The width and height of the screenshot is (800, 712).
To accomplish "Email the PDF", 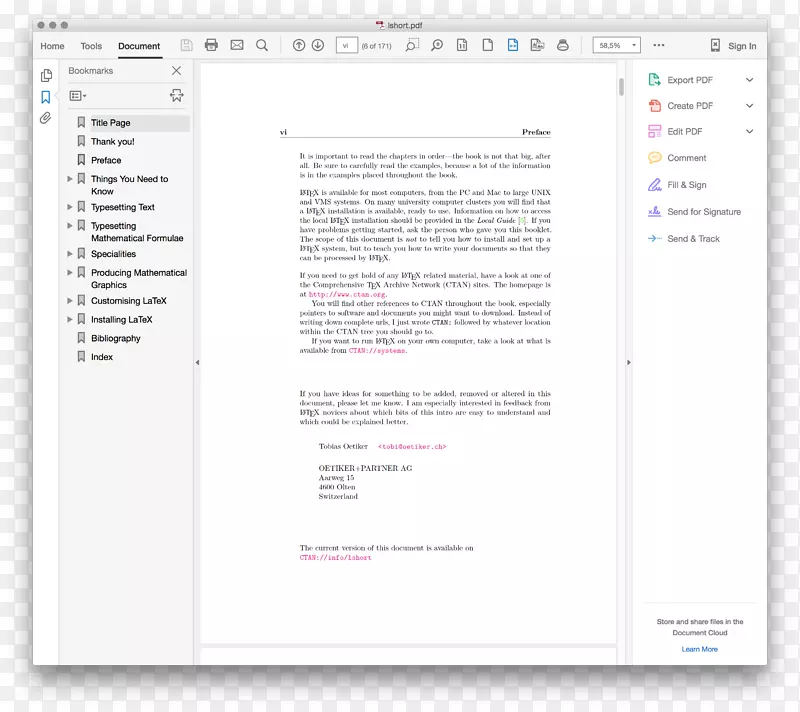I will (x=235, y=45).
